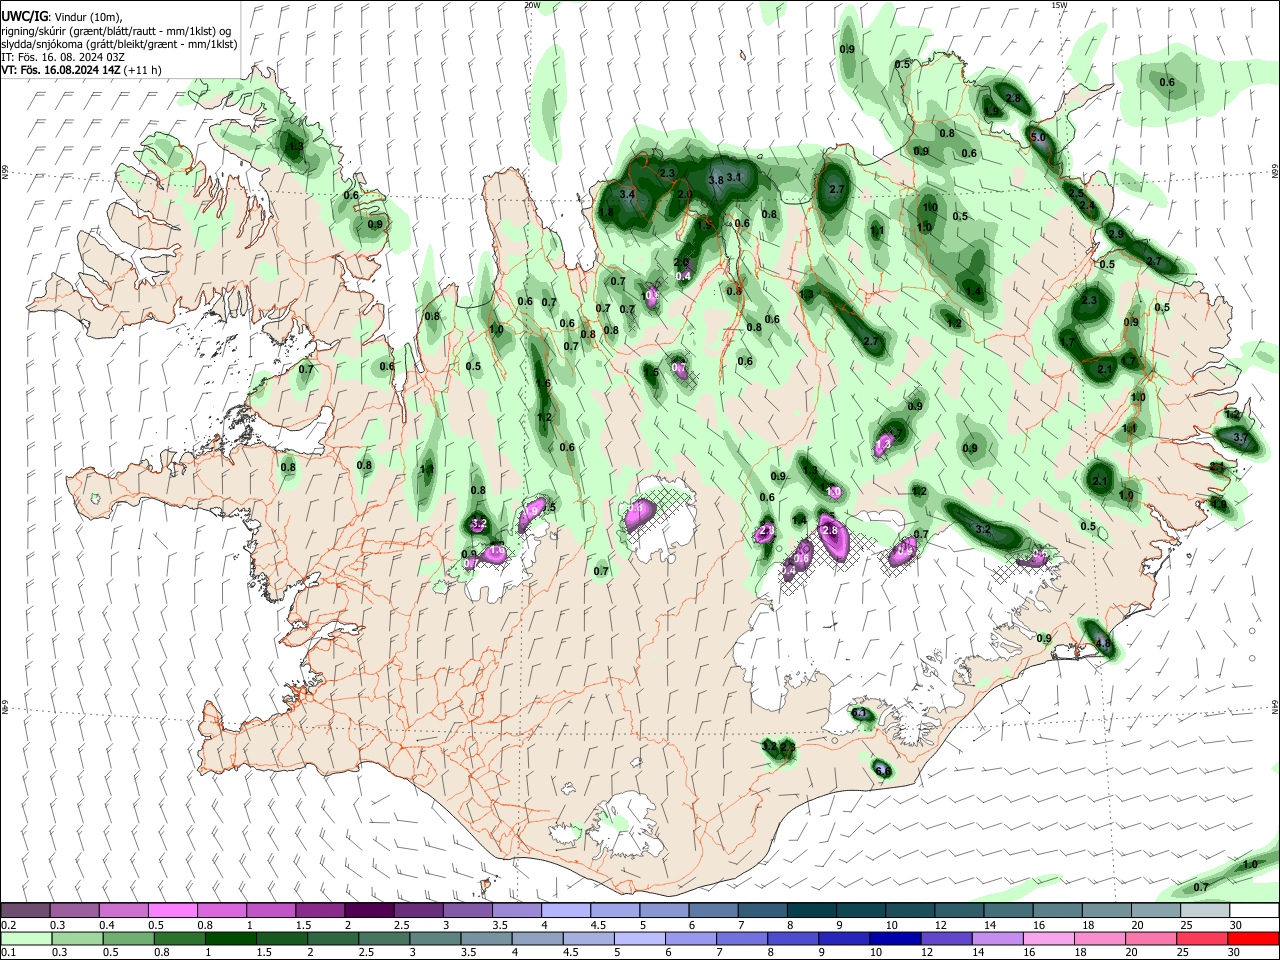Image resolution: width=1280 pixels, height=960 pixels.
Task: Pick the pale green 0.1 swatch in the rain scale
Action: 26,938
